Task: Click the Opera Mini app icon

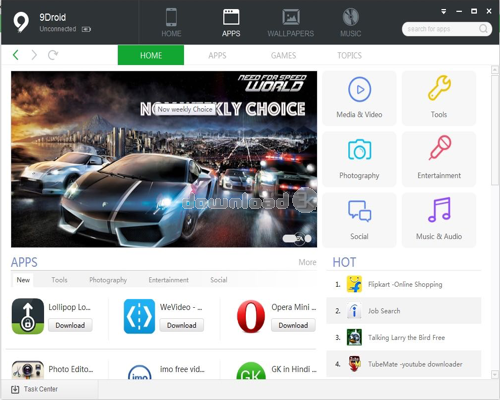Action: pos(251,316)
